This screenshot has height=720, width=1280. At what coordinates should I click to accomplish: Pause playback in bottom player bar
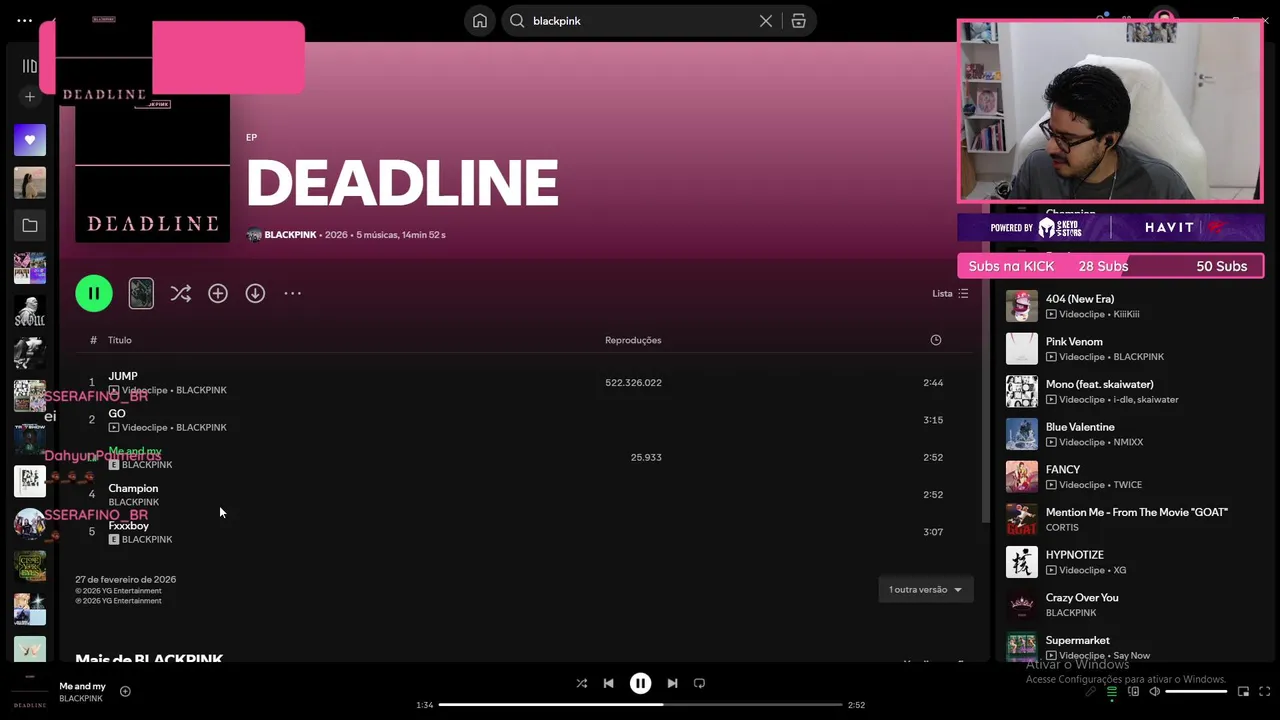coord(640,683)
